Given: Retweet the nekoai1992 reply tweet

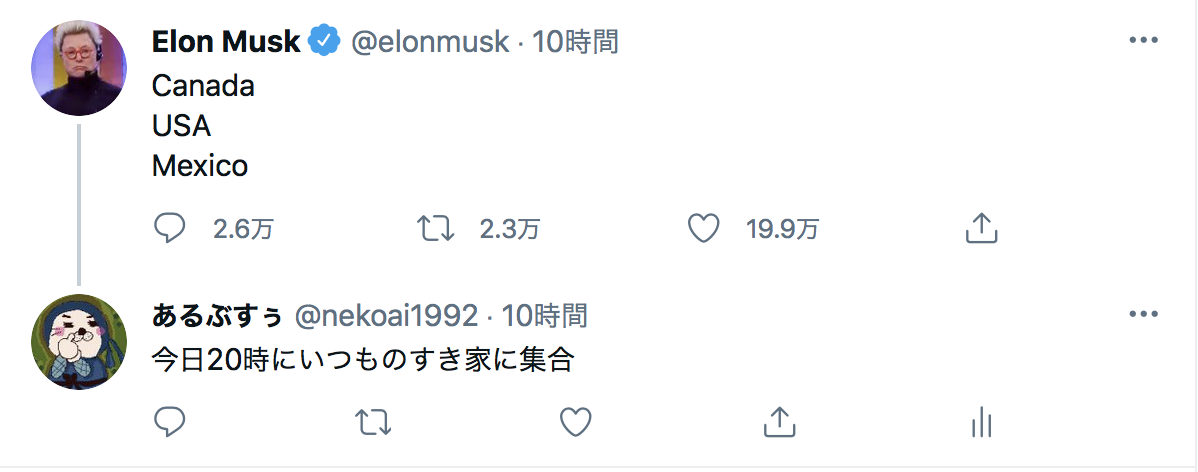Looking at the screenshot, I should 374,422.
